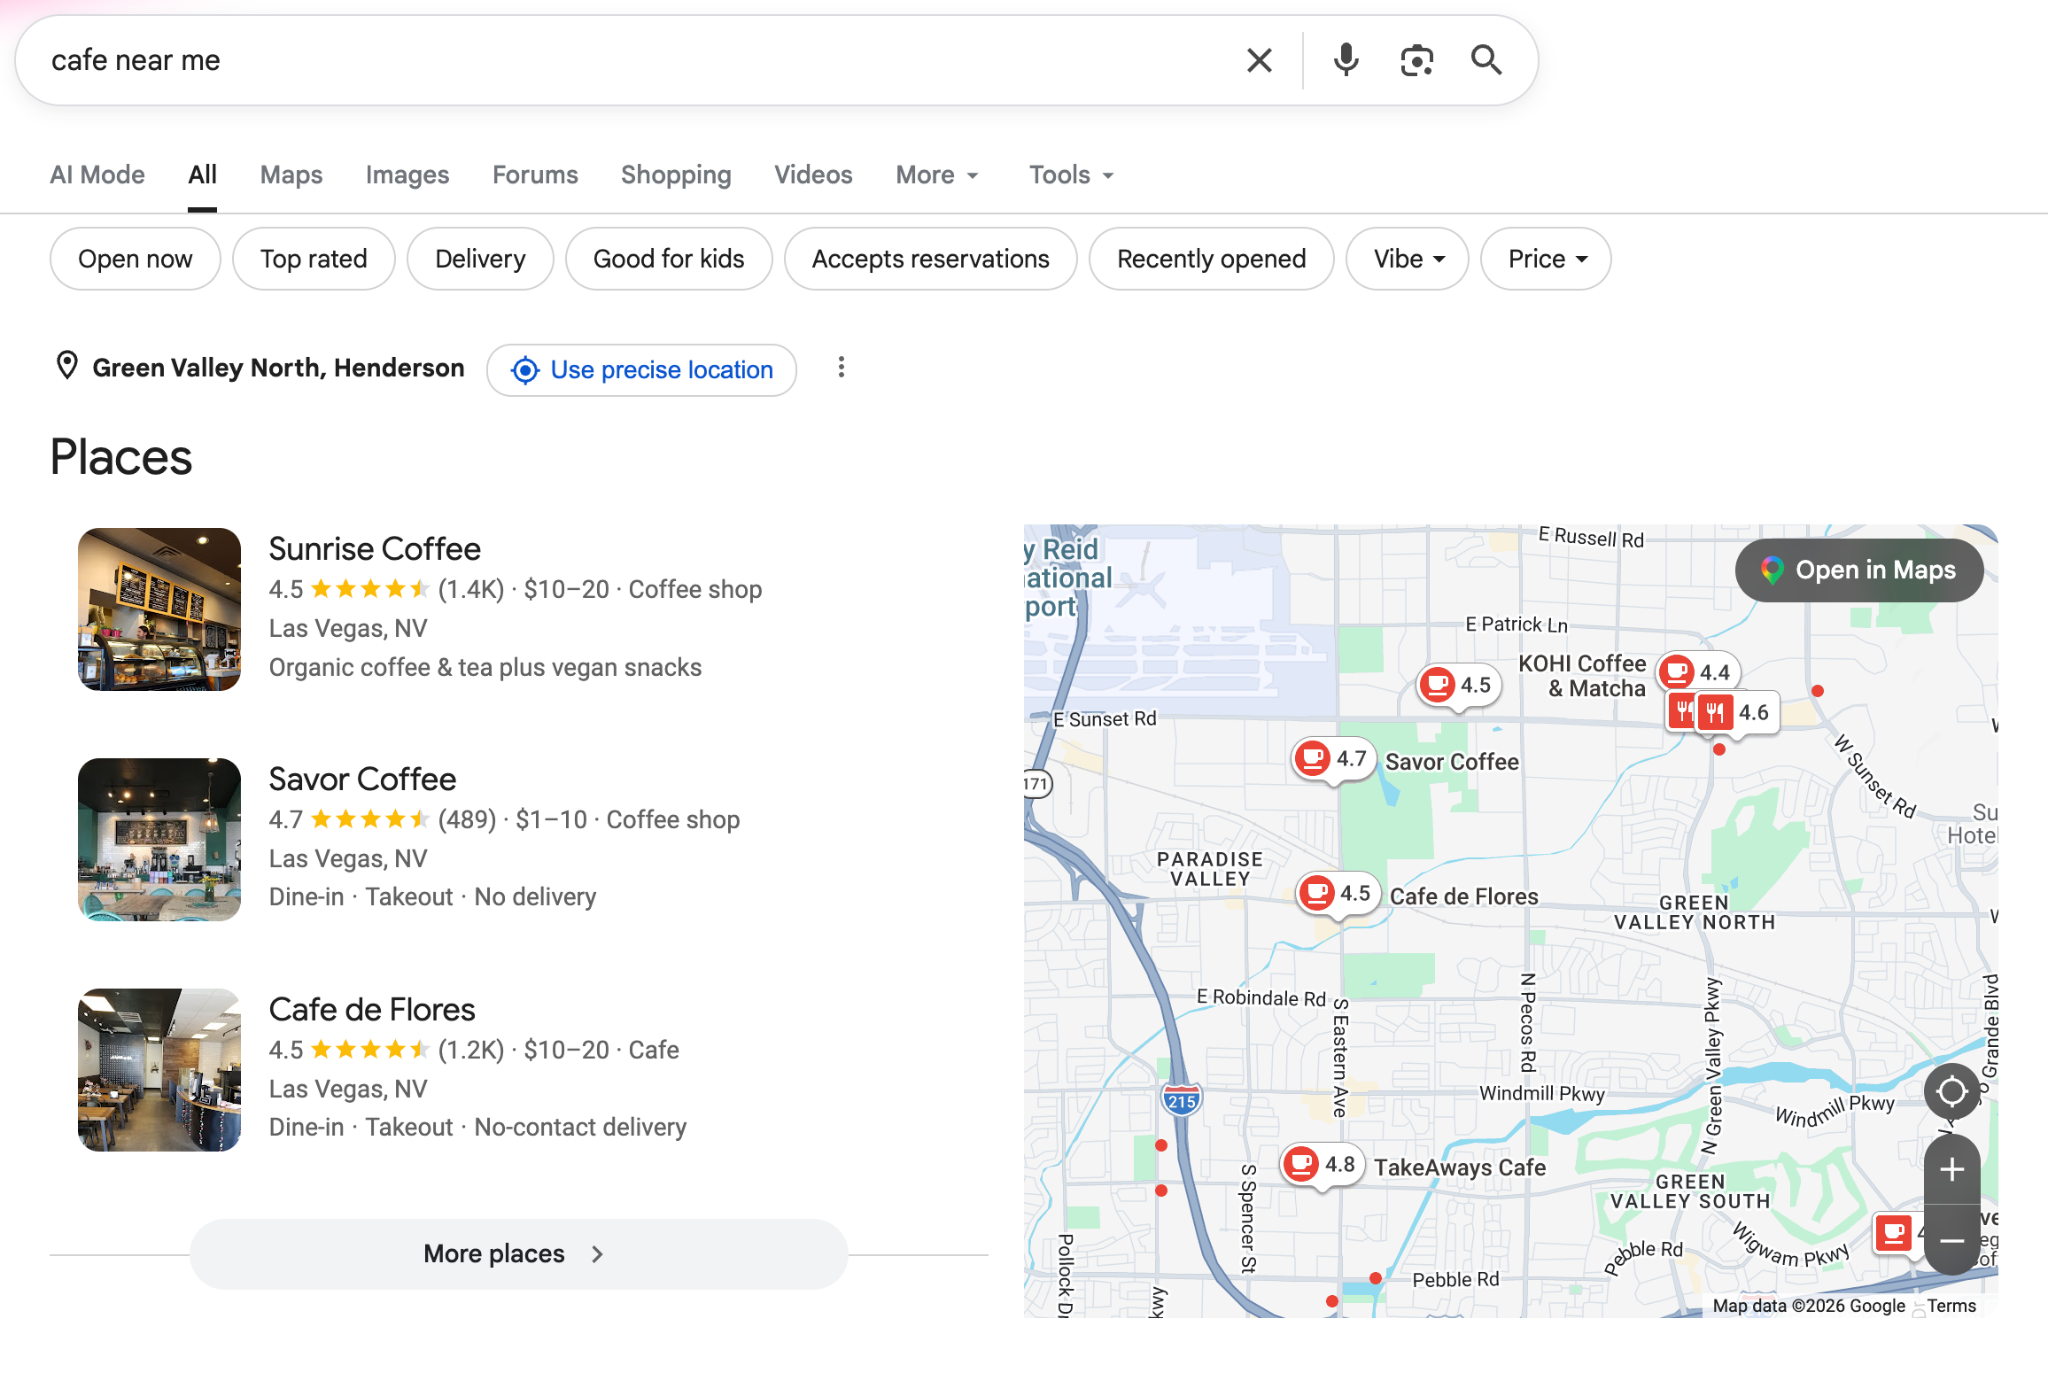Click the 'Savor Coffee' label on the map

click(1451, 762)
